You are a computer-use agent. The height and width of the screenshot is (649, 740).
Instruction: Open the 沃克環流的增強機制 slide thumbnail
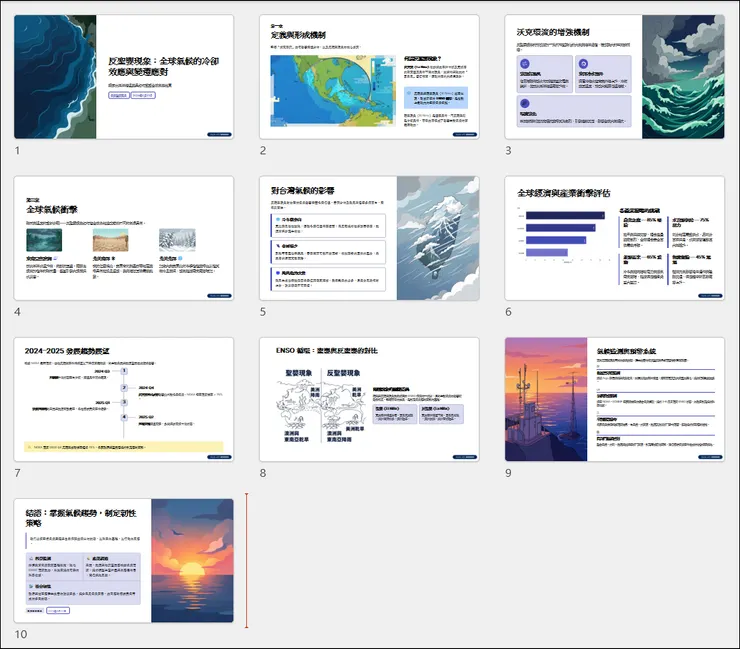tap(614, 76)
